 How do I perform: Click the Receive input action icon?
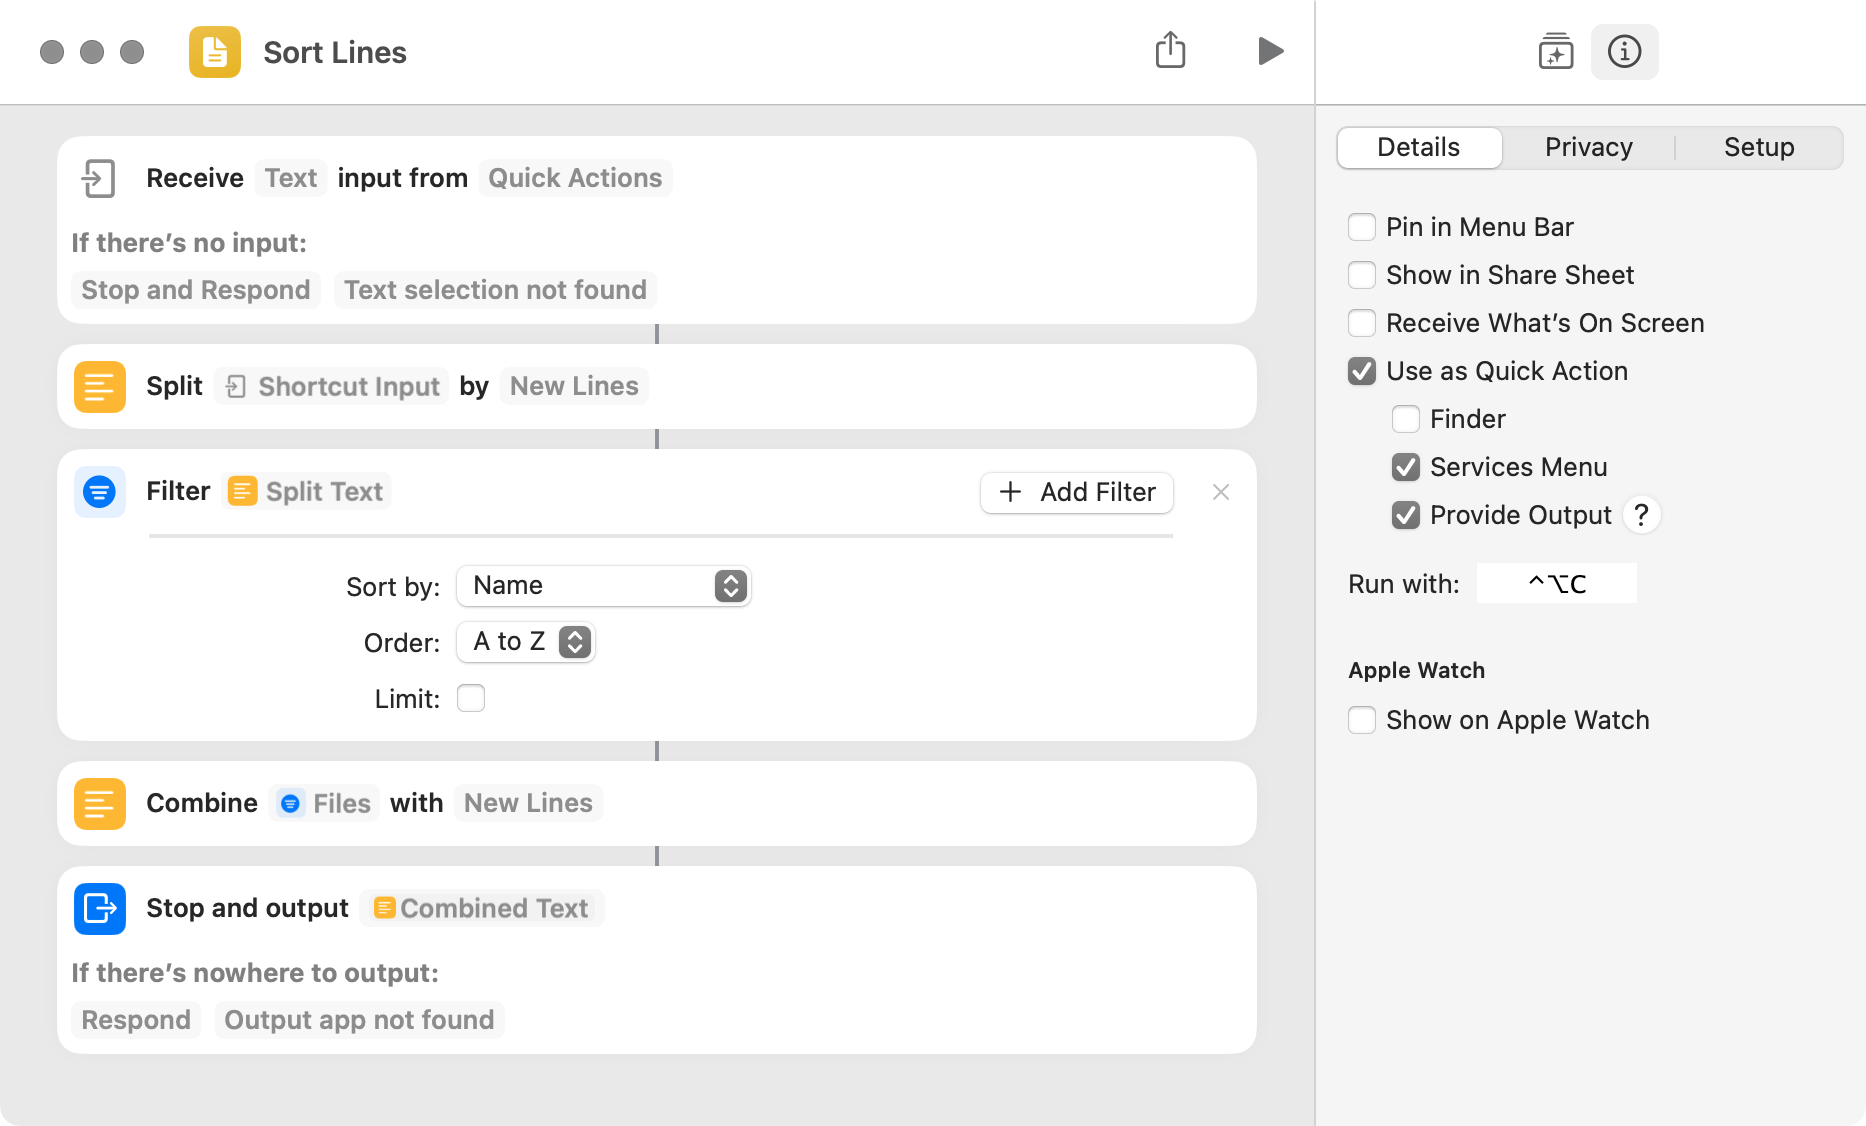coord(99,178)
